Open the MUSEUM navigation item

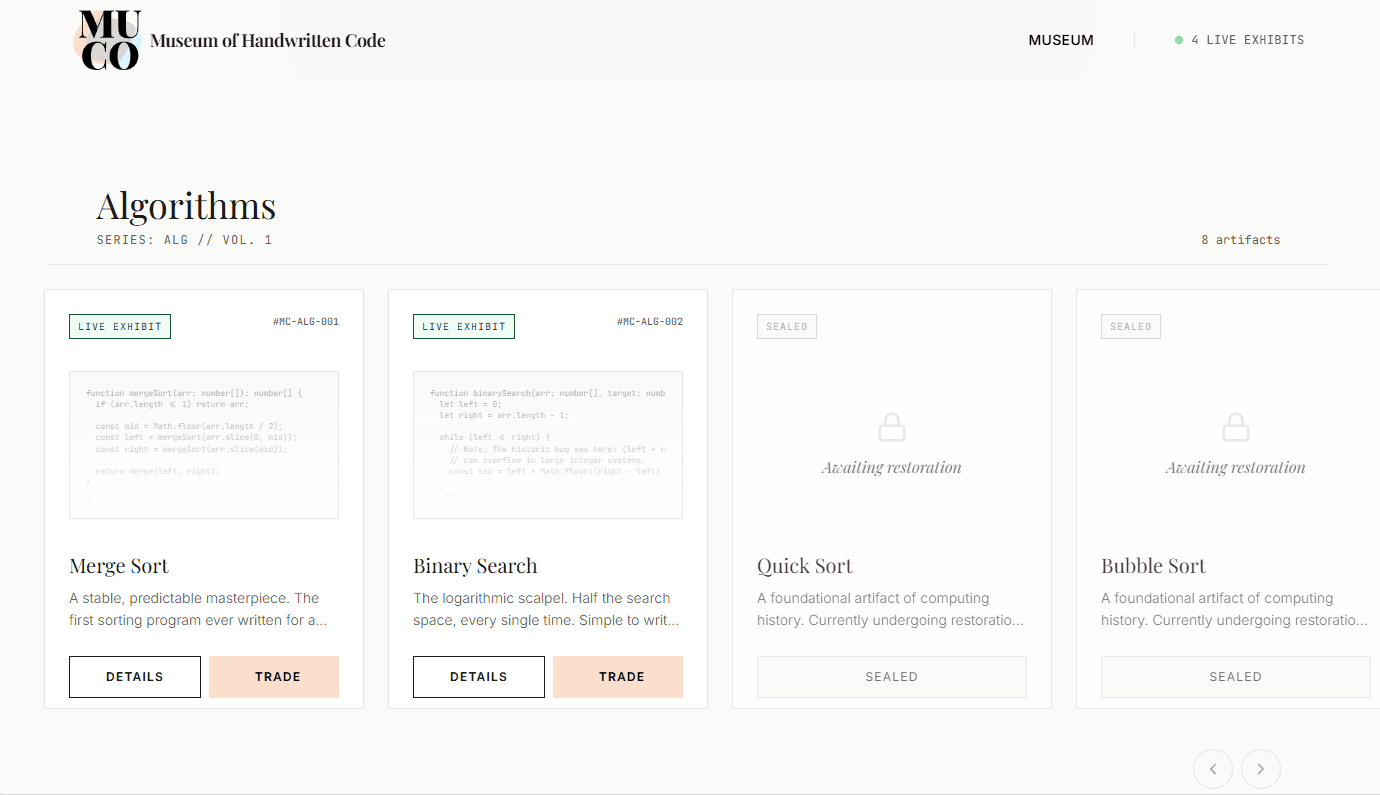click(1061, 40)
